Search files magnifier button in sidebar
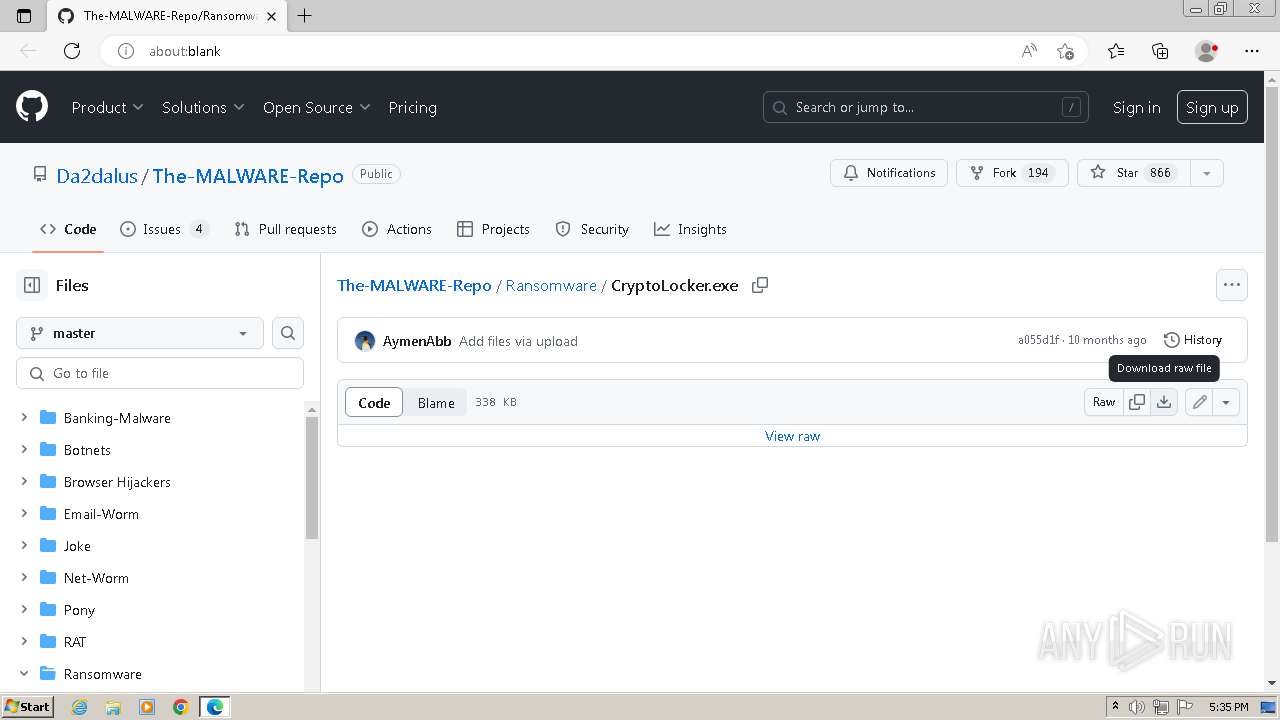This screenshot has width=1280, height=720. pyautogui.click(x=288, y=333)
